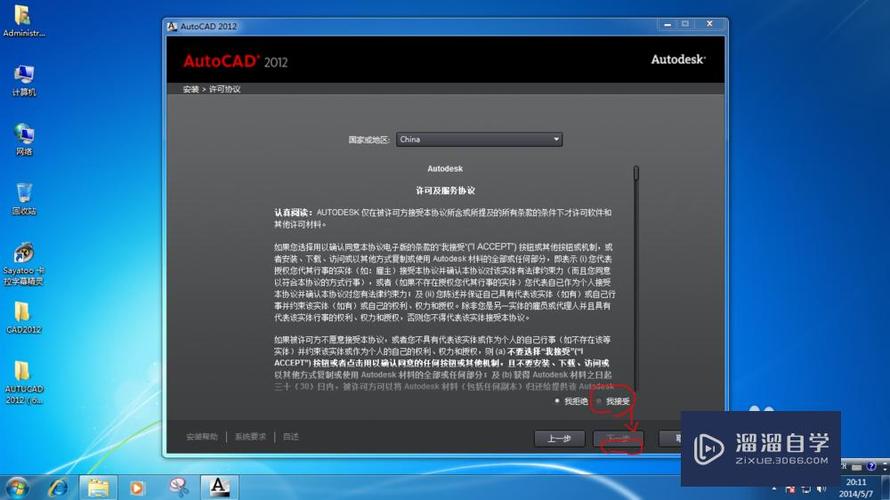
Task: Open Windows Explorer from taskbar
Action: [98, 488]
